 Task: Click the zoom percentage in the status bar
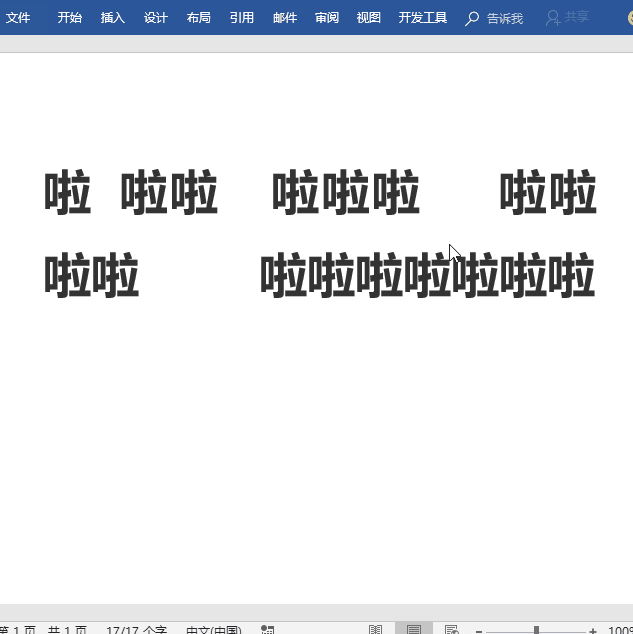[620, 630]
